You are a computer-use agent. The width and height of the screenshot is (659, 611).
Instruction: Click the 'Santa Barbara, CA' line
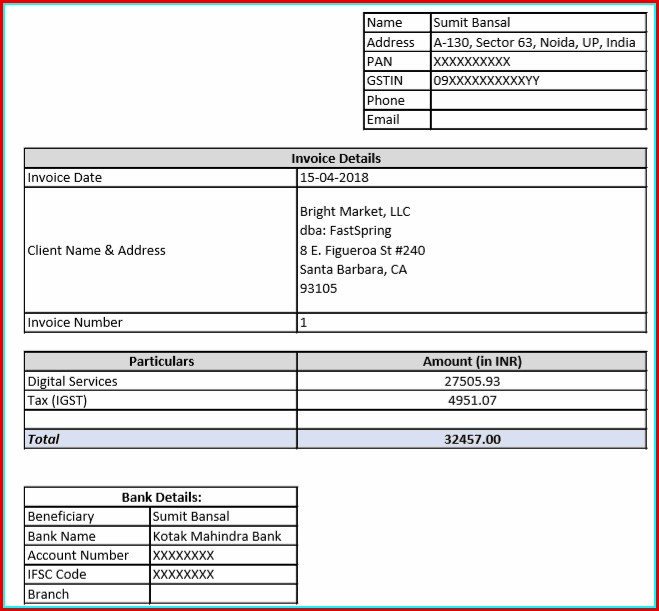pos(353,269)
